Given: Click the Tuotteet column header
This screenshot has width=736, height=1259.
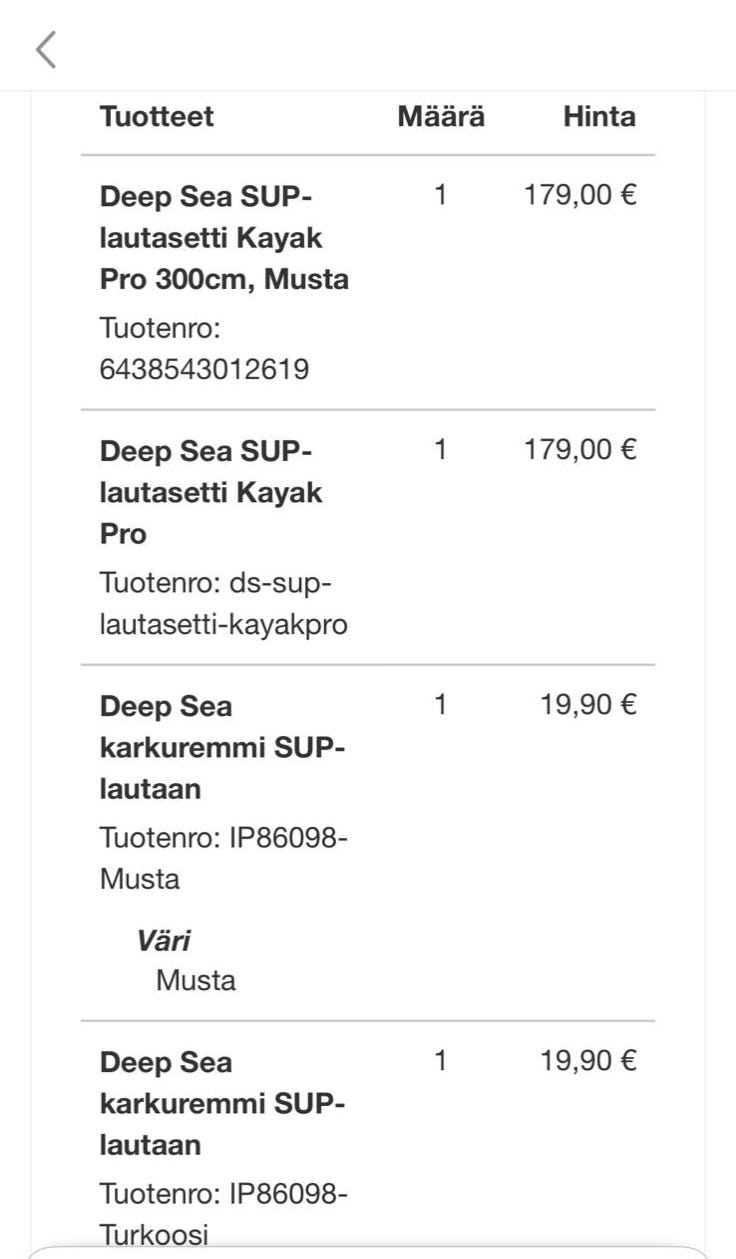Looking at the screenshot, I should pos(156,117).
